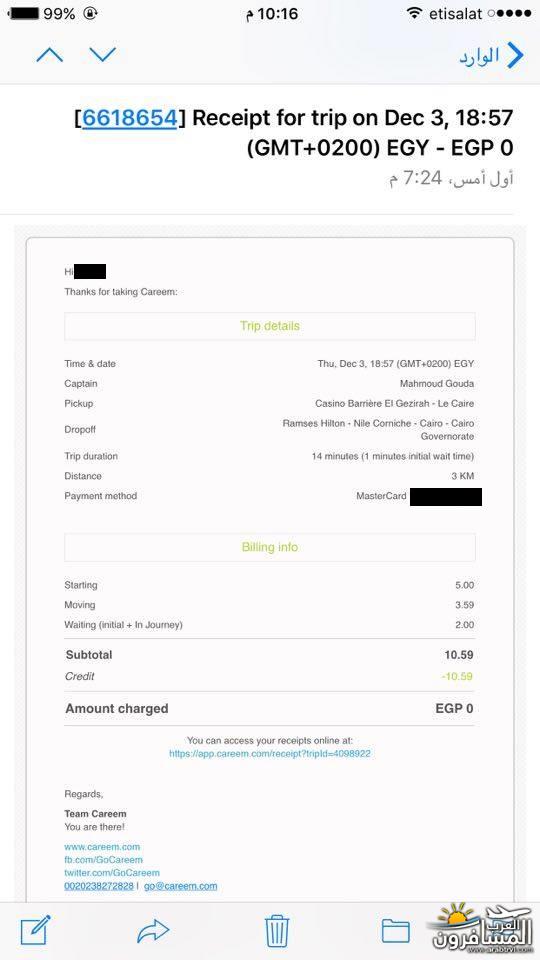Image resolution: width=540 pixels, height=960 pixels.
Task: Go to next message with down arrow
Action: (x=102, y=55)
